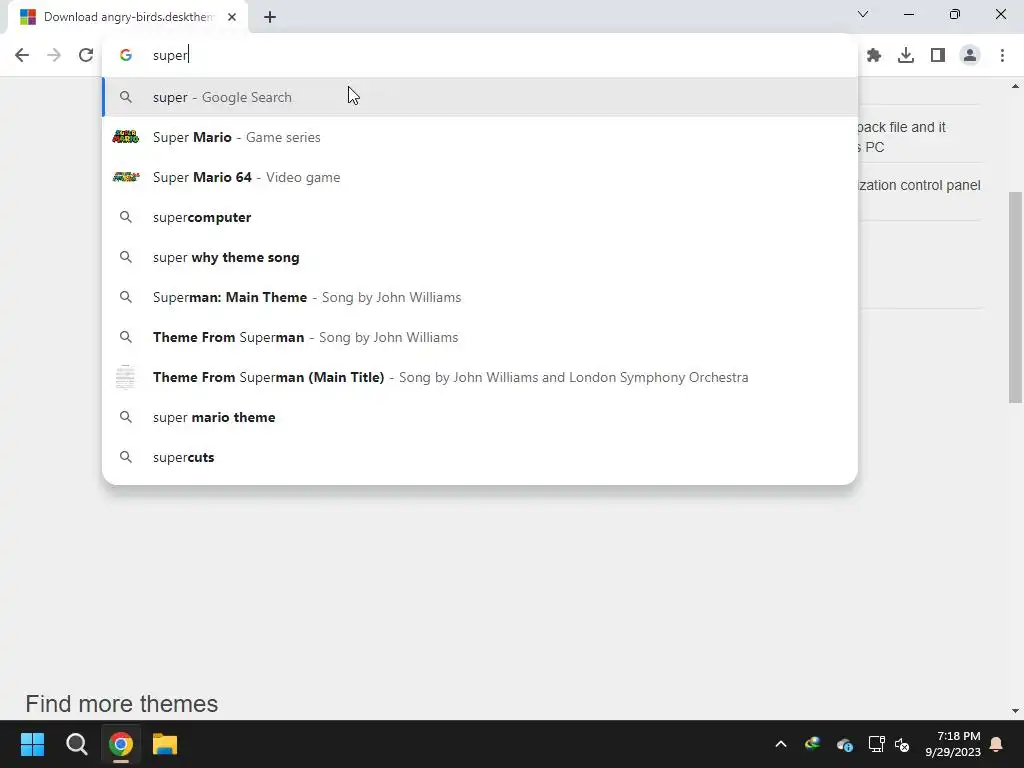Click the OneDrive cloud tray icon
The height and width of the screenshot is (768, 1024).
[x=844, y=744]
